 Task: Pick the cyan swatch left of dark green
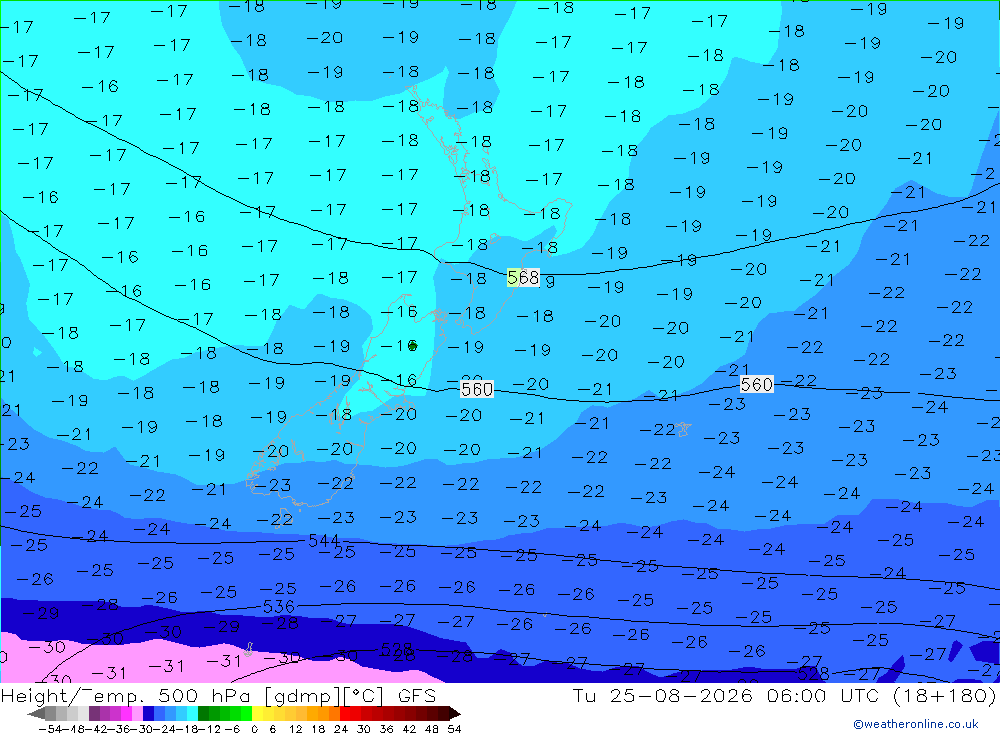pyautogui.click(x=192, y=714)
